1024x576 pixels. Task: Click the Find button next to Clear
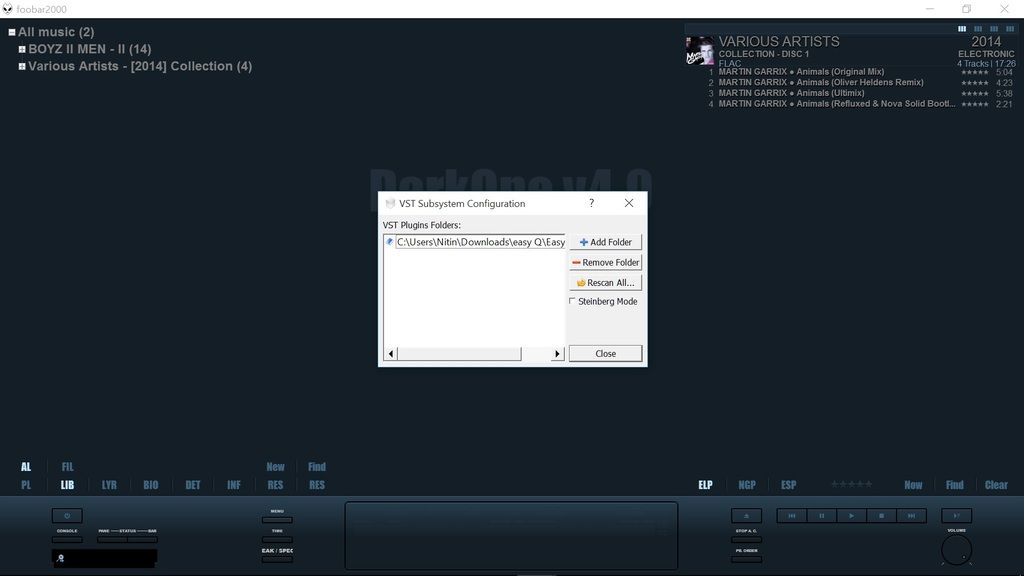click(x=955, y=485)
